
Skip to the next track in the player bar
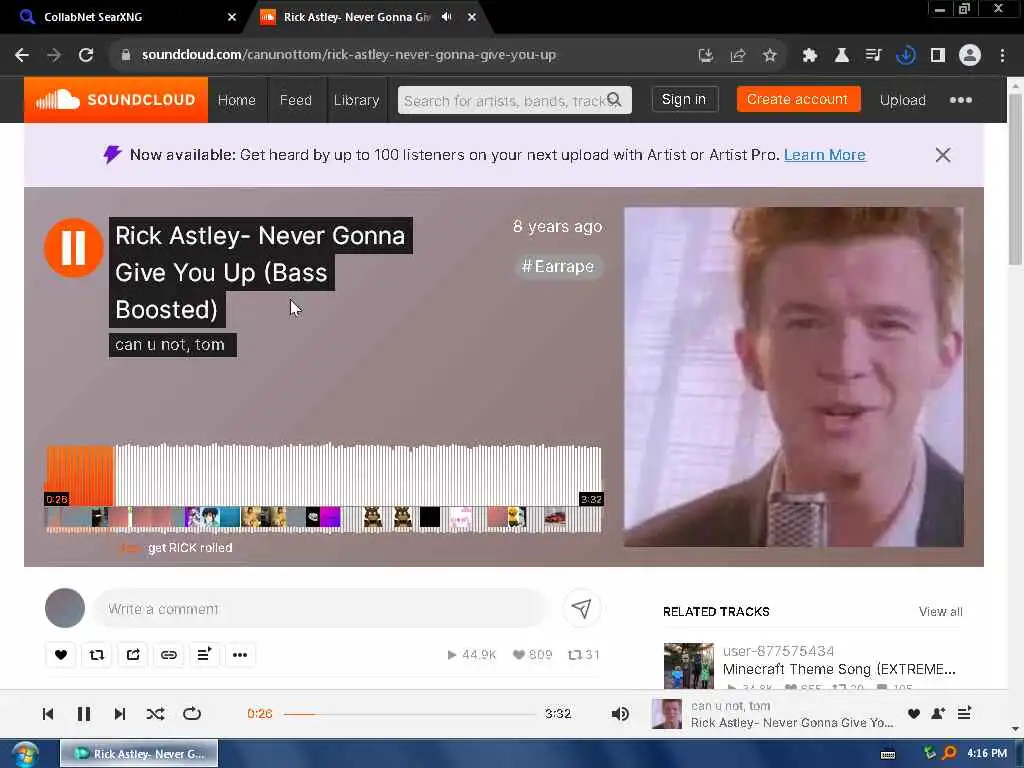120,714
